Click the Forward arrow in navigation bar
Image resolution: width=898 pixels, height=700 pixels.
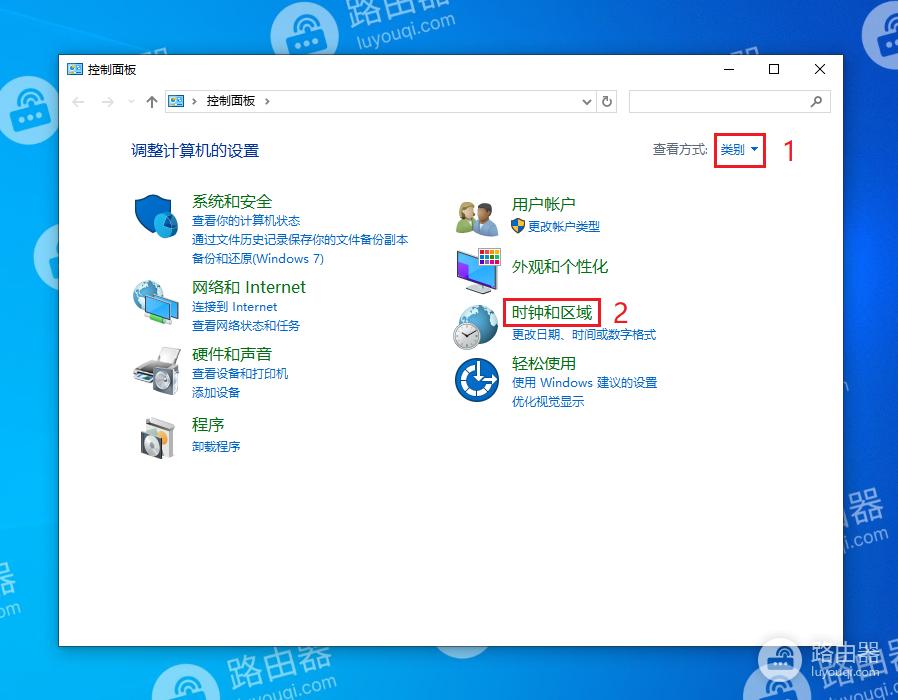107,102
